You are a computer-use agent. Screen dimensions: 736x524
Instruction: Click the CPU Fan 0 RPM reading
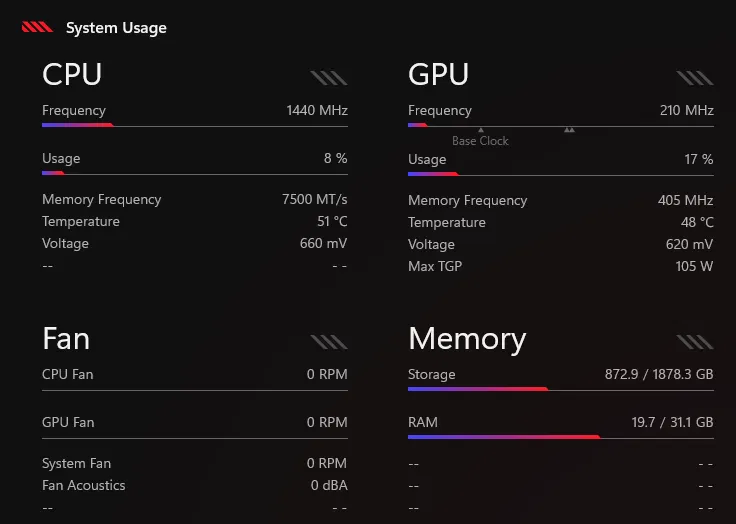point(327,374)
